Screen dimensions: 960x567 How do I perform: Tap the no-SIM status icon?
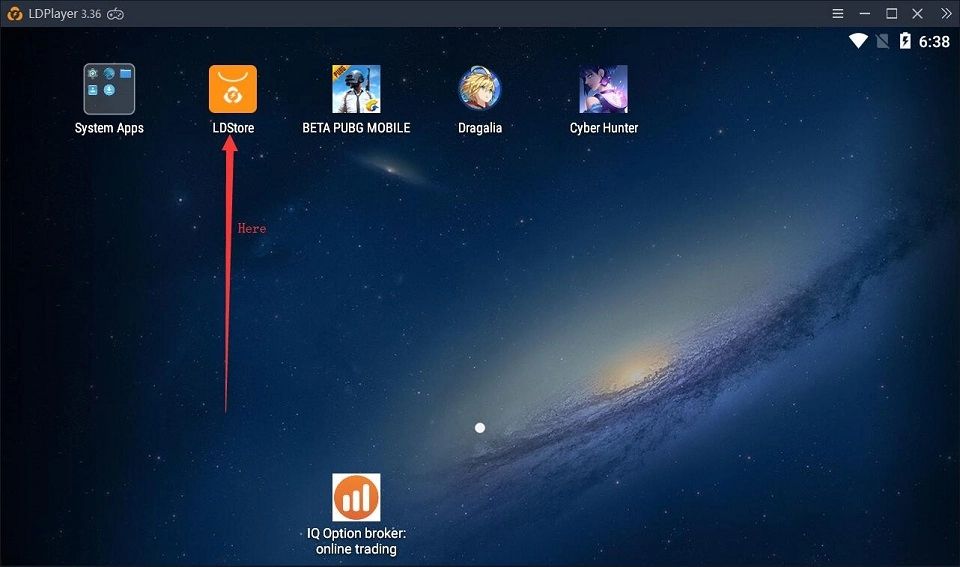882,41
